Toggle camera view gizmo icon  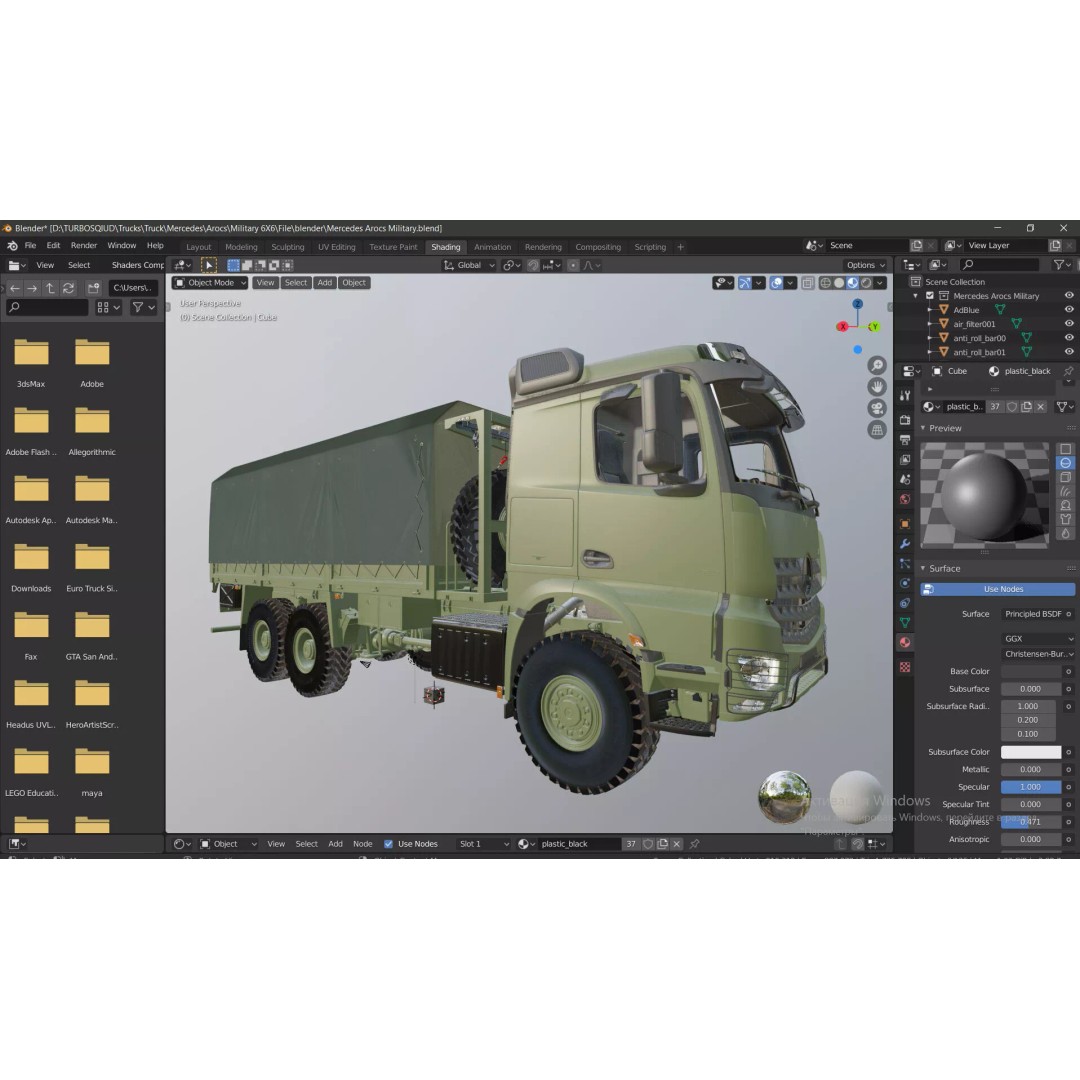tap(877, 408)
